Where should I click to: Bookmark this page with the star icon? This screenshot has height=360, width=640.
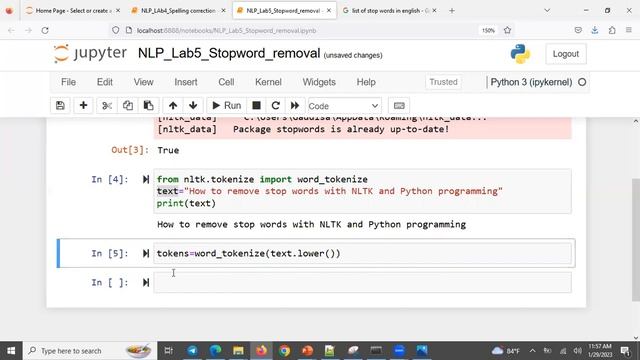[x=507, y=30]
